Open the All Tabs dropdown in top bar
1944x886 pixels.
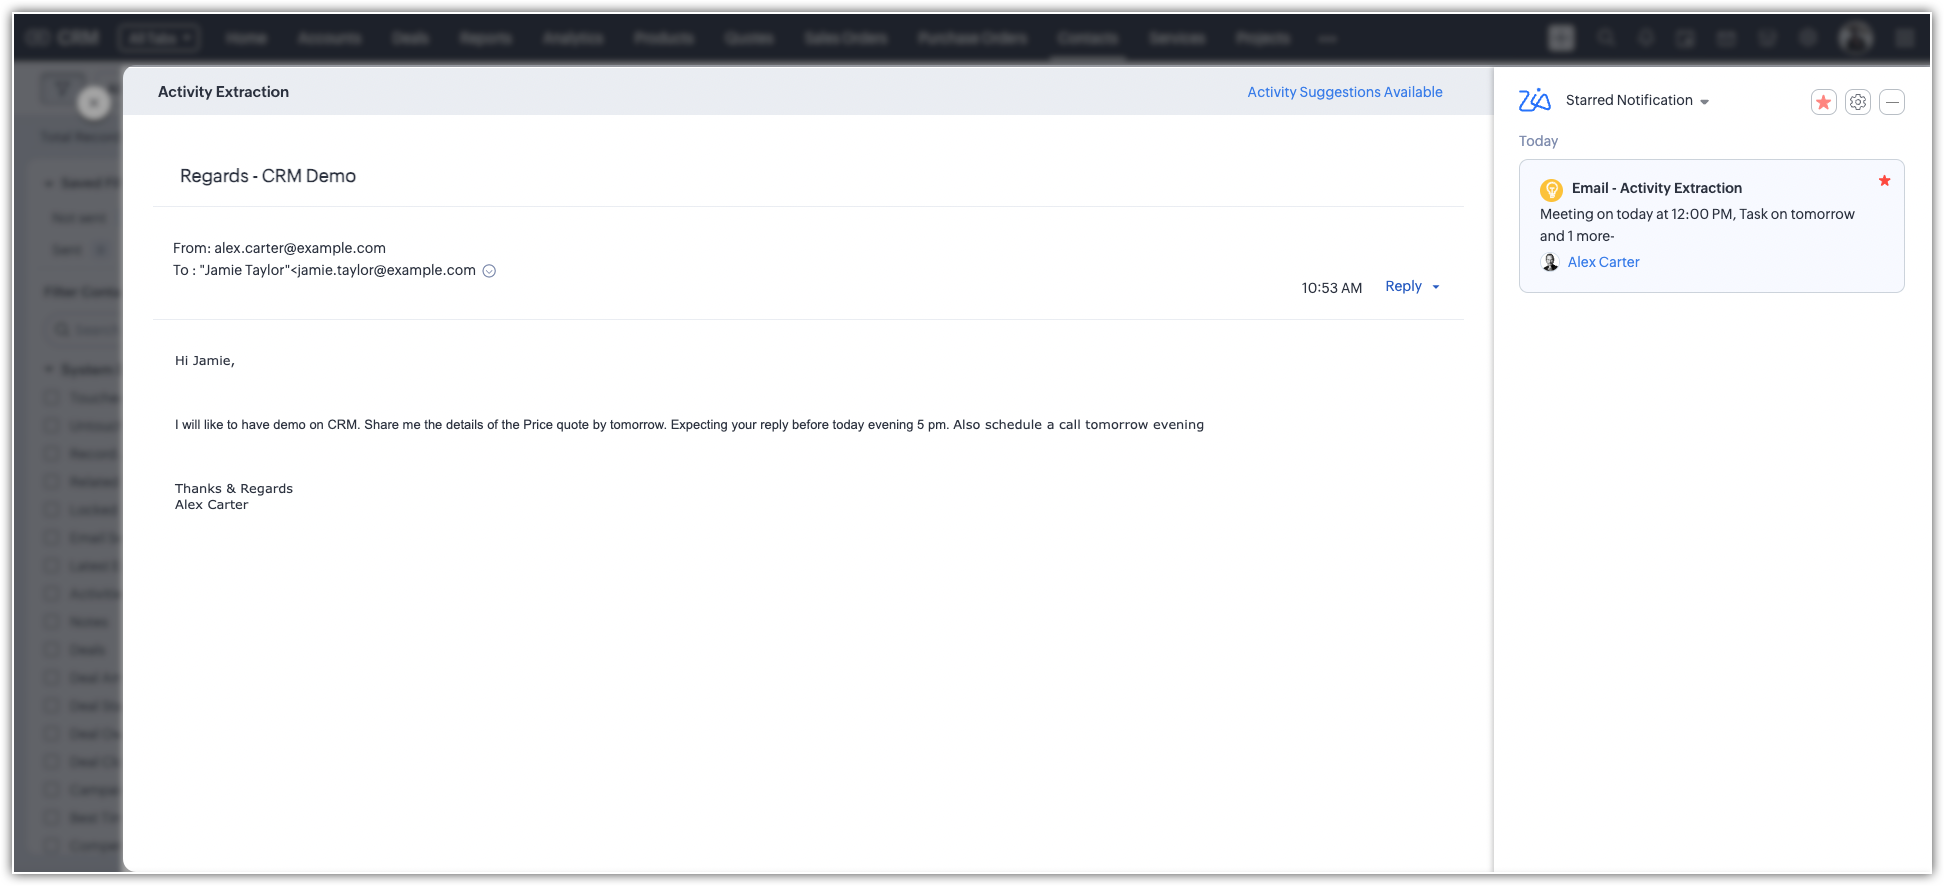[x=159, y=38]
